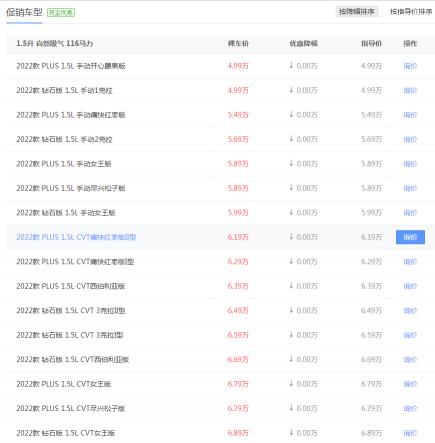
Task: Click the 1.5升 自然吸气 116马力 group heading
Action: tap(55, 43)
